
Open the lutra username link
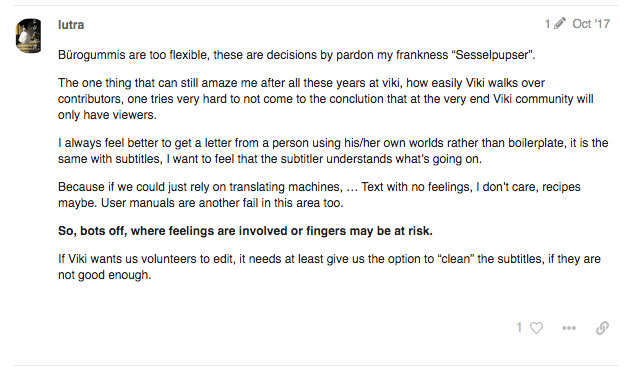pos(71,25)
